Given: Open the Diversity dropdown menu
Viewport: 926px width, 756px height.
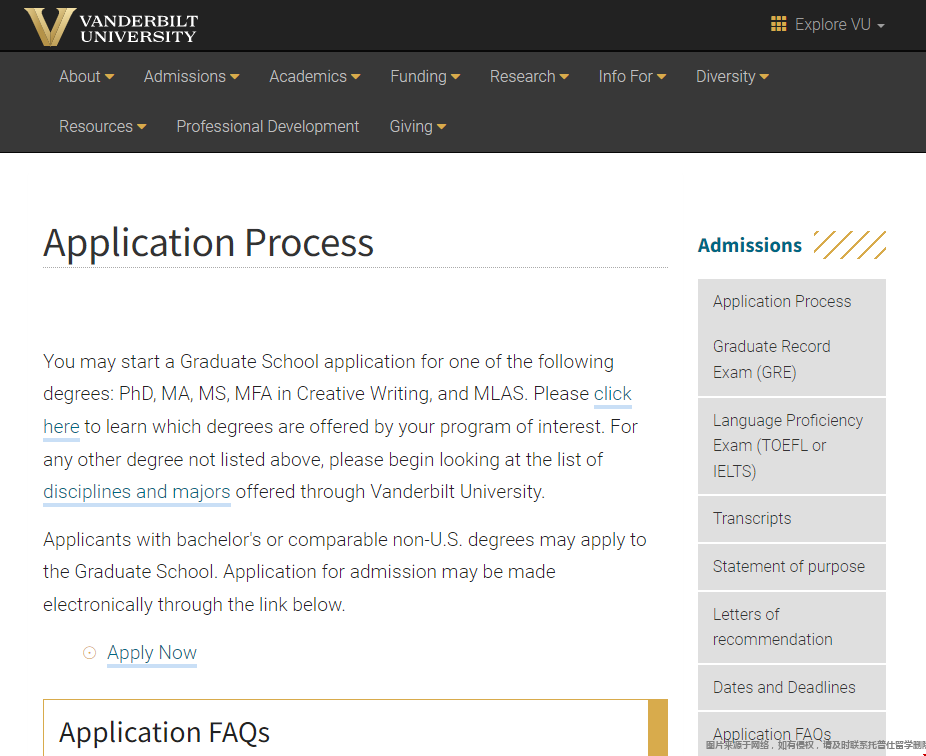Looking at the screenshot, I should 732,77.
